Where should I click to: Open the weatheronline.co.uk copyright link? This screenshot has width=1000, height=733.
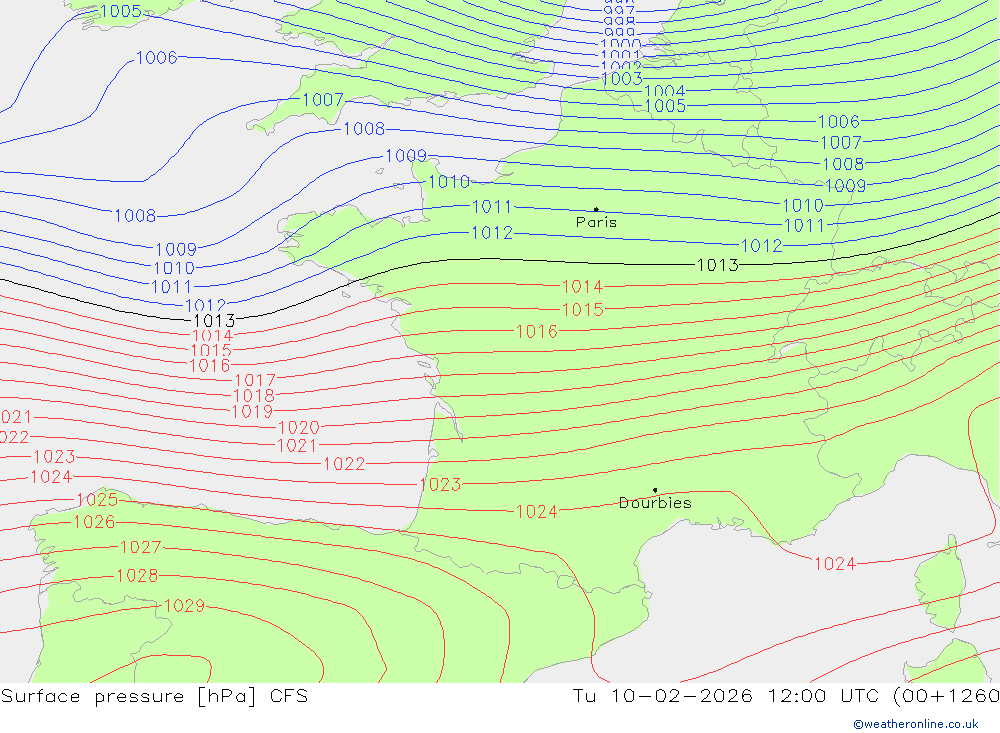click(x=916, y=724)
